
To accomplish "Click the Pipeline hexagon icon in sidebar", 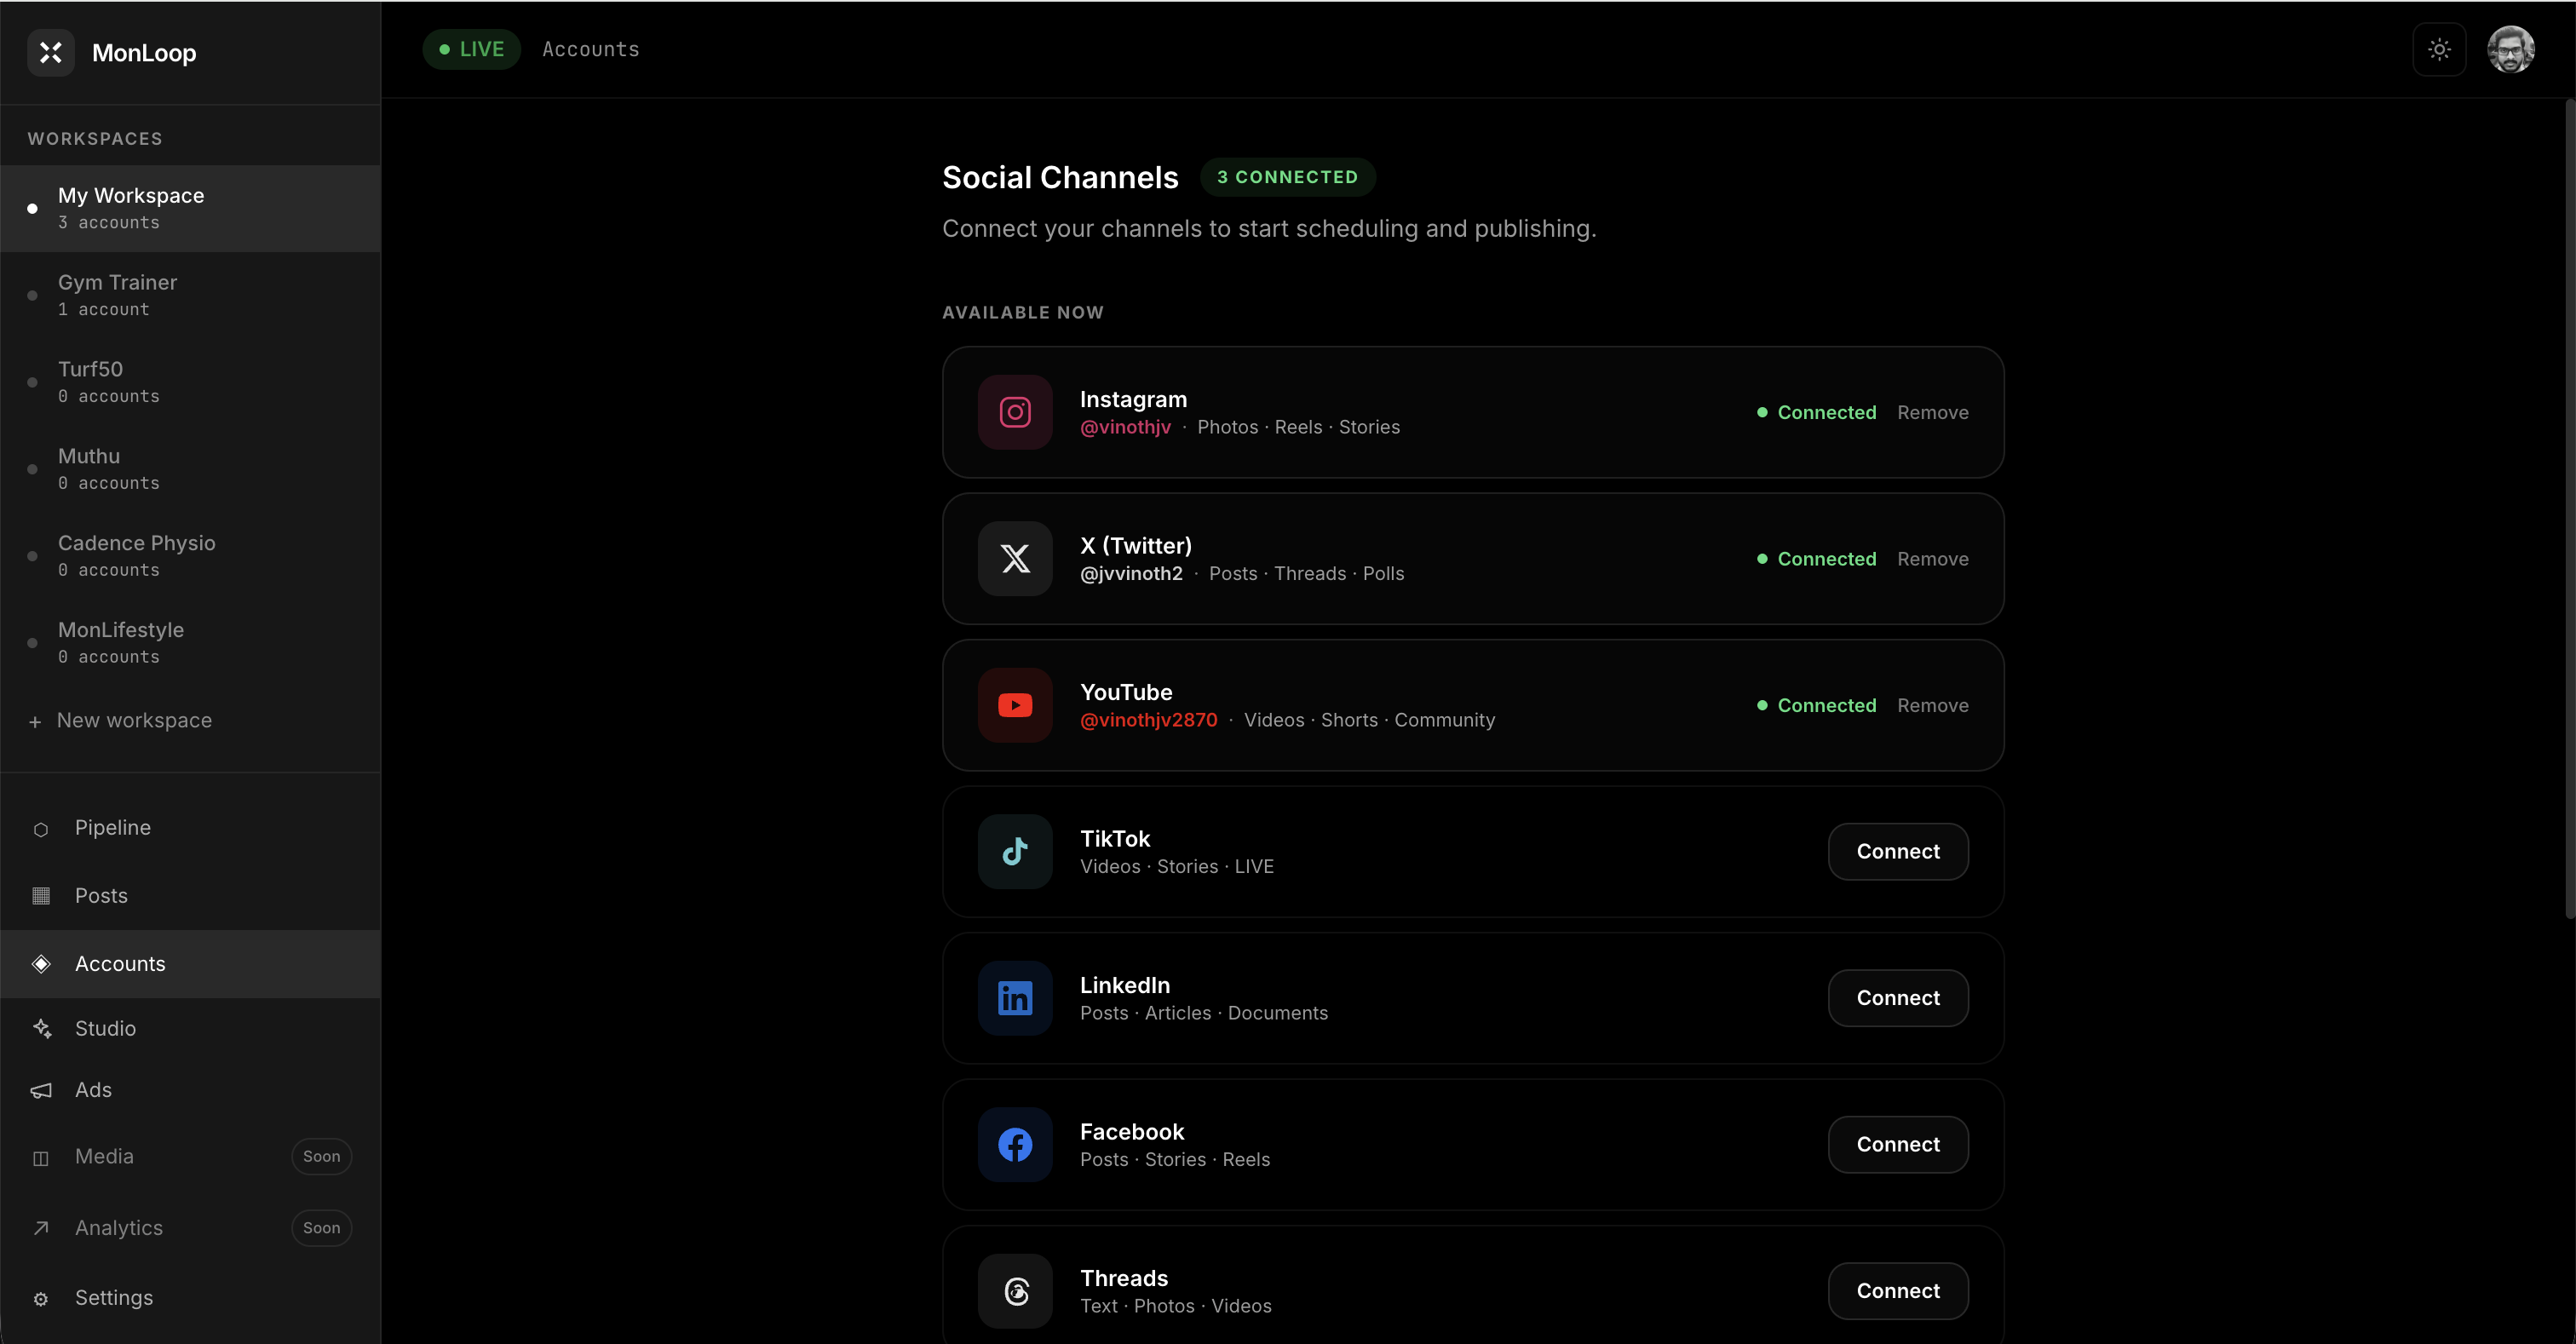I will pyautogui.click(x=41, y=829).
